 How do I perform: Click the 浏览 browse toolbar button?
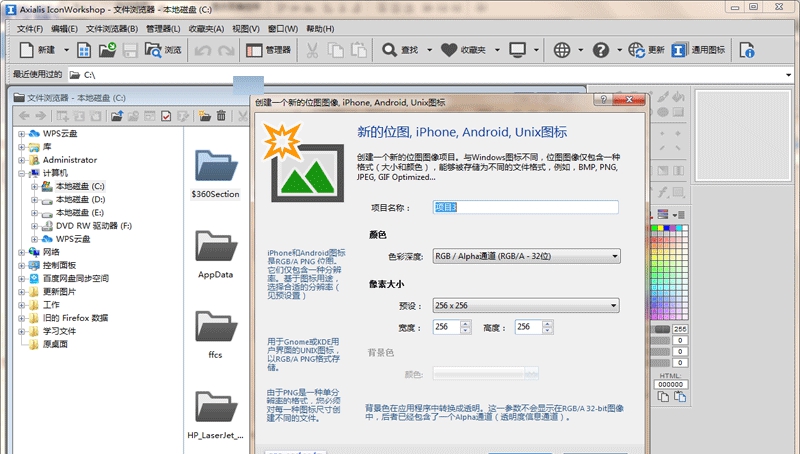point(163,50)
